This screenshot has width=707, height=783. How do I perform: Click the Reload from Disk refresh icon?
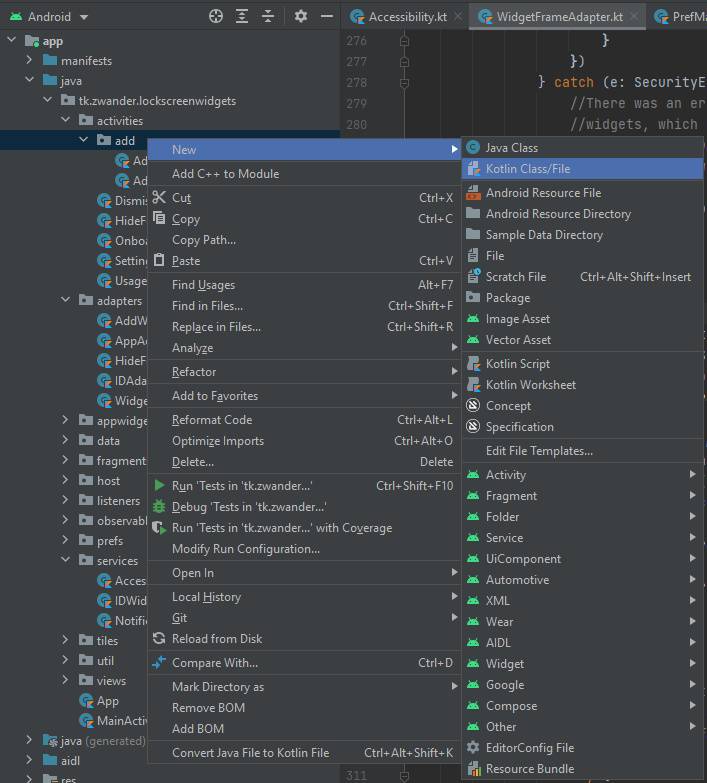[x=159, y=638]
